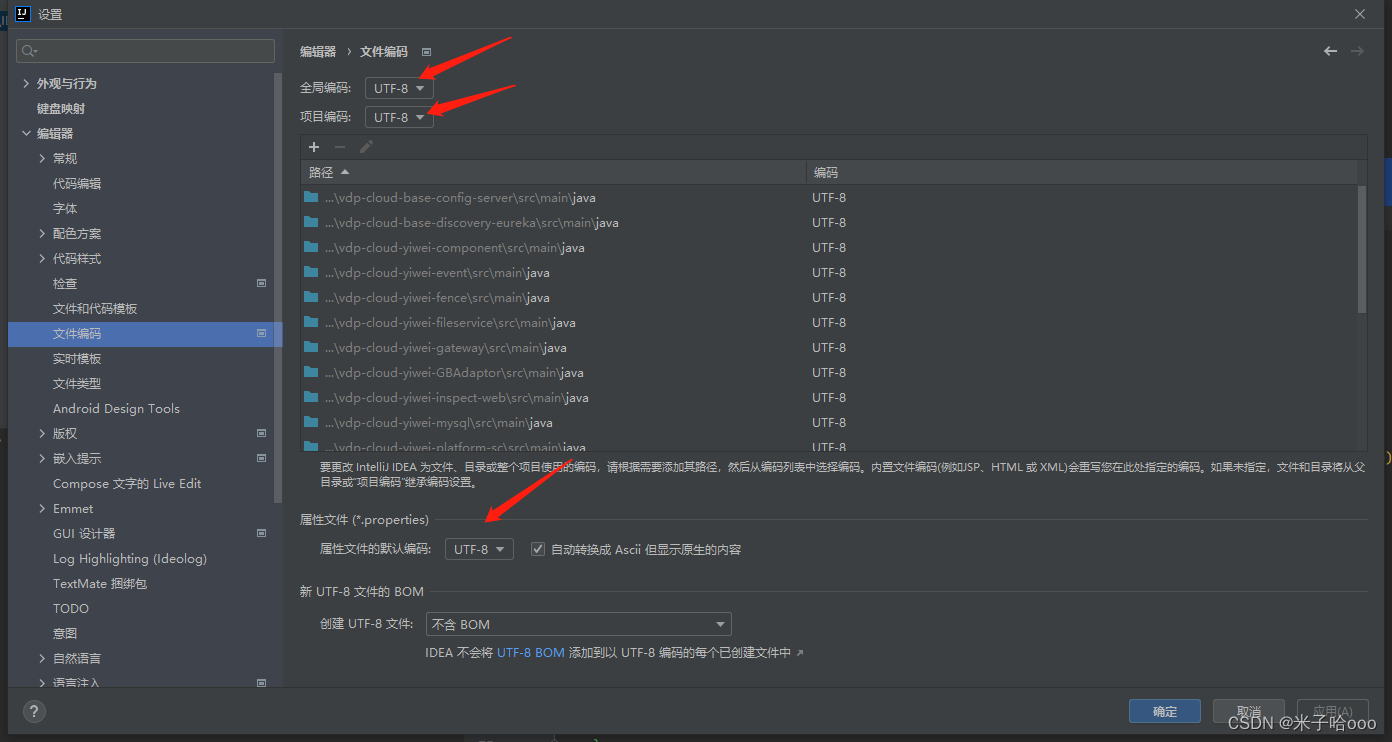The height and width of the screenshot is (742, 1392).
Task: Click folder icon of vdp-cloud-base-config-server row
Action: point(311,197)
